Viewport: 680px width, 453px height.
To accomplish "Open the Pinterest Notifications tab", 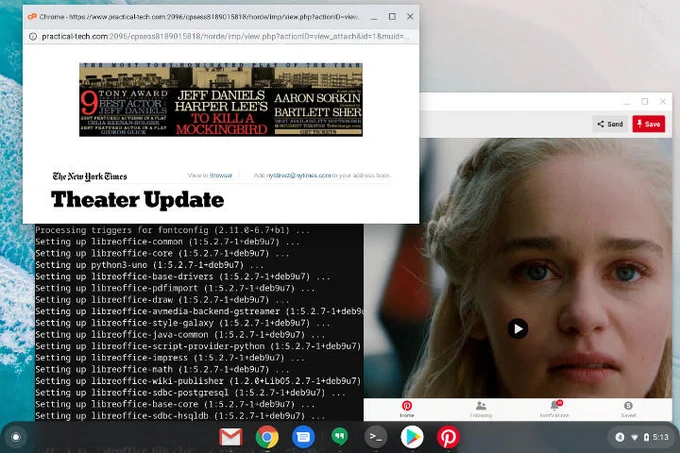I will [x=554, y=409].
